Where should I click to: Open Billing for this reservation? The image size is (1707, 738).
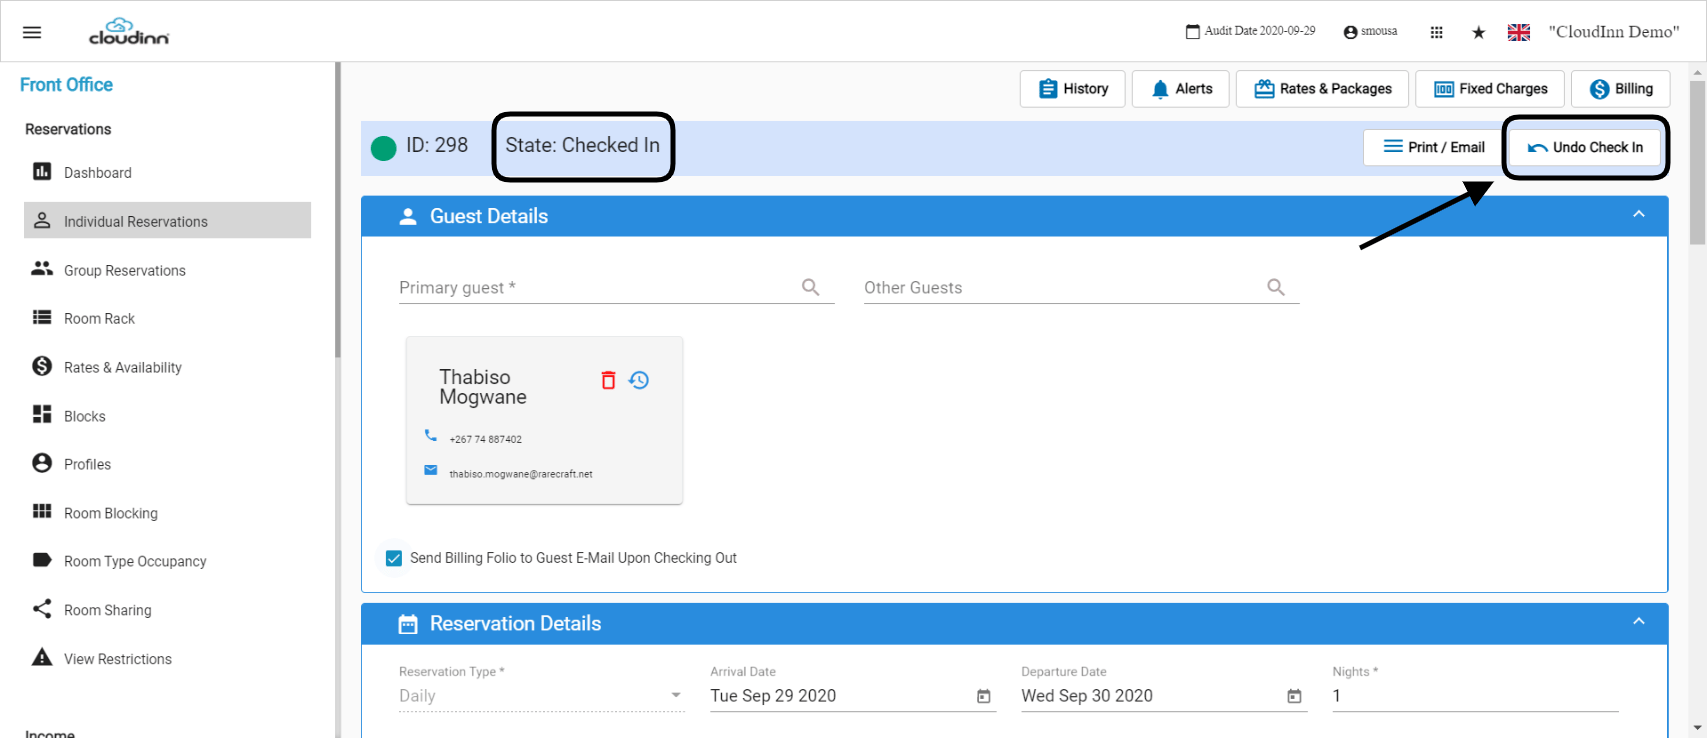(x=1620, y=89)
